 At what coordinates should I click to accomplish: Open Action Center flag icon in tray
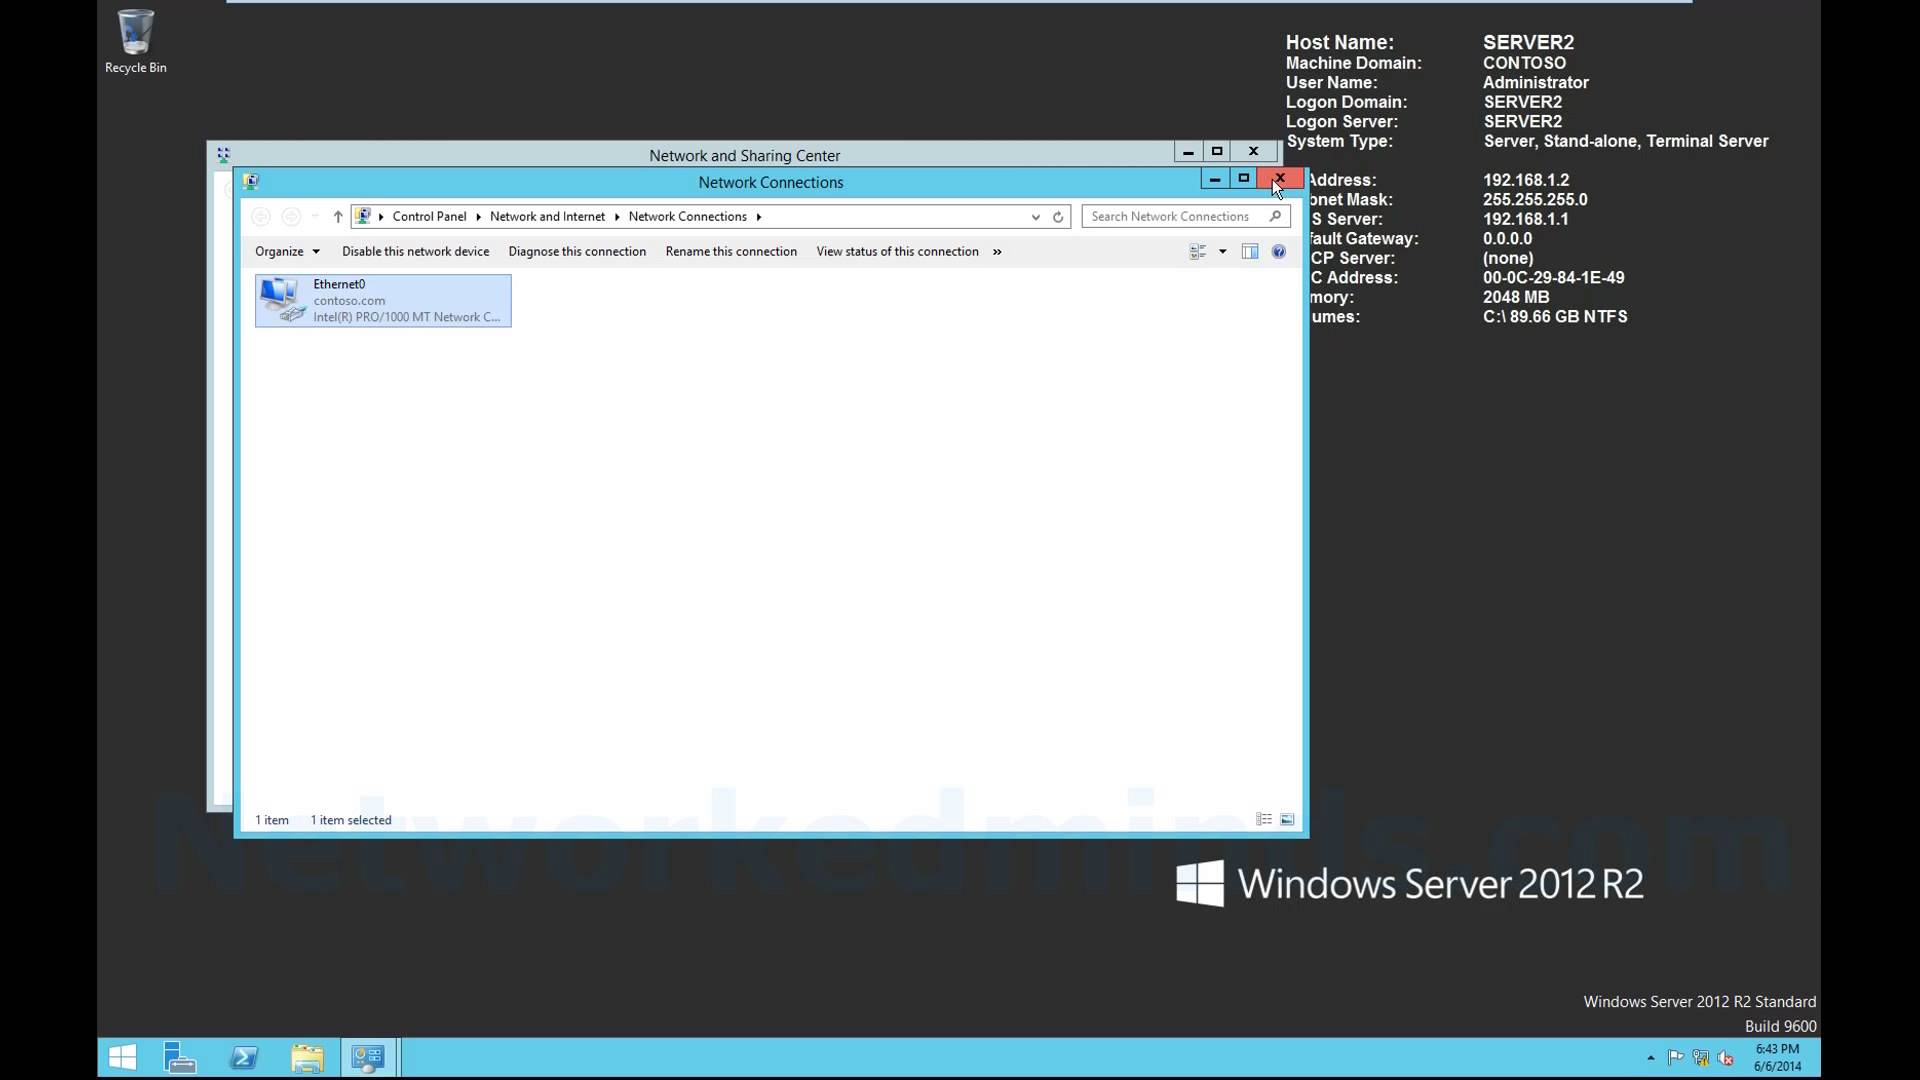tap(1675, 1058)
